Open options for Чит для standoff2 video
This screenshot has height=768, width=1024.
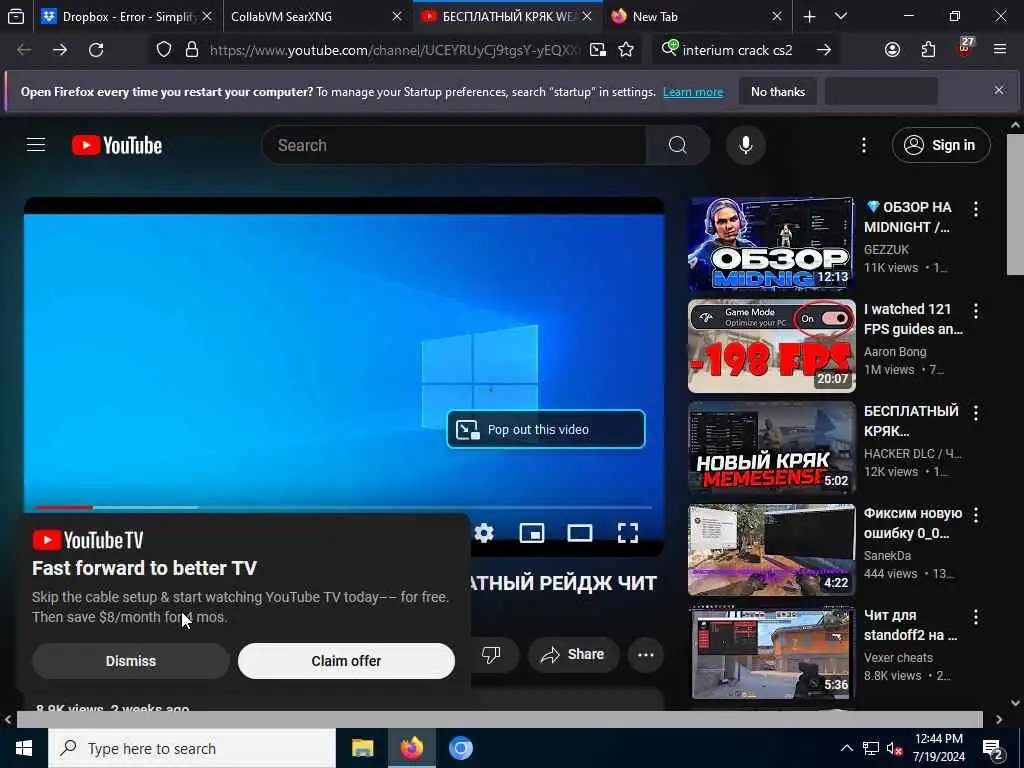976,616
